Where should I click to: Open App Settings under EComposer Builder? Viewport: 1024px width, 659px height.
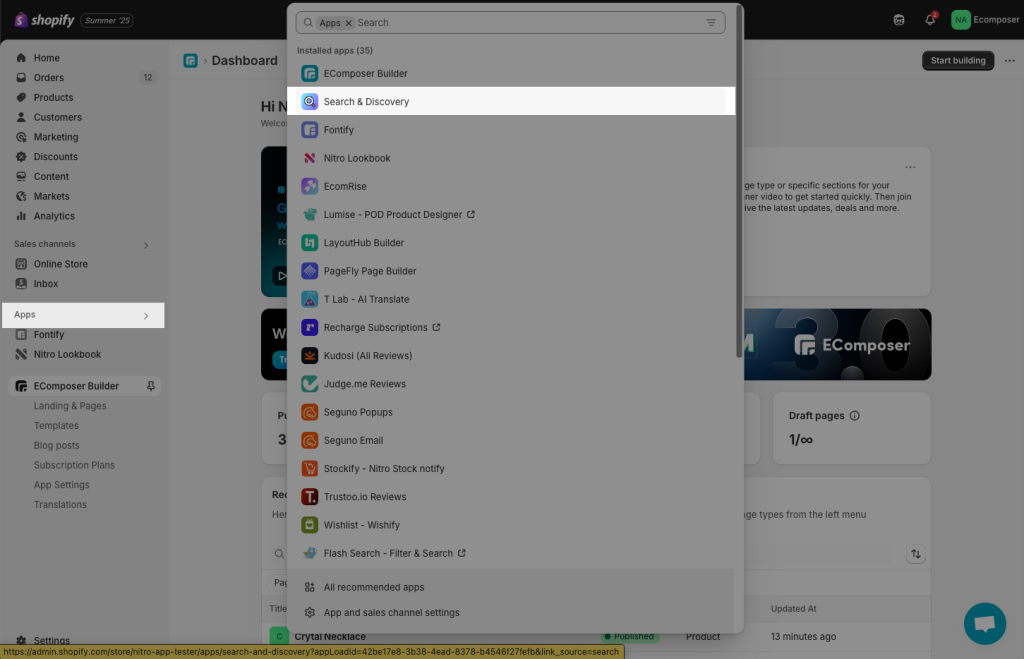pyautogui.click(x=61, y=485)
